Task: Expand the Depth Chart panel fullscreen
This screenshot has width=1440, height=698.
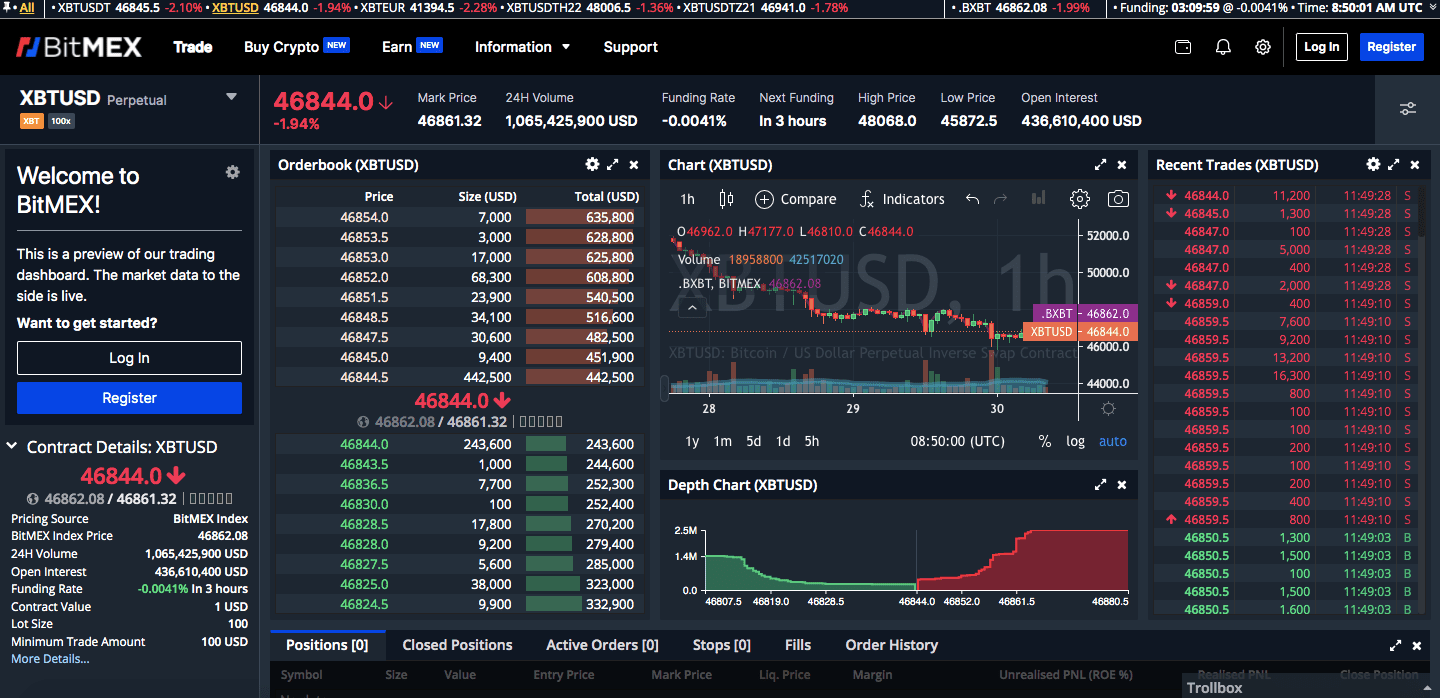Action: point(1100,485)
